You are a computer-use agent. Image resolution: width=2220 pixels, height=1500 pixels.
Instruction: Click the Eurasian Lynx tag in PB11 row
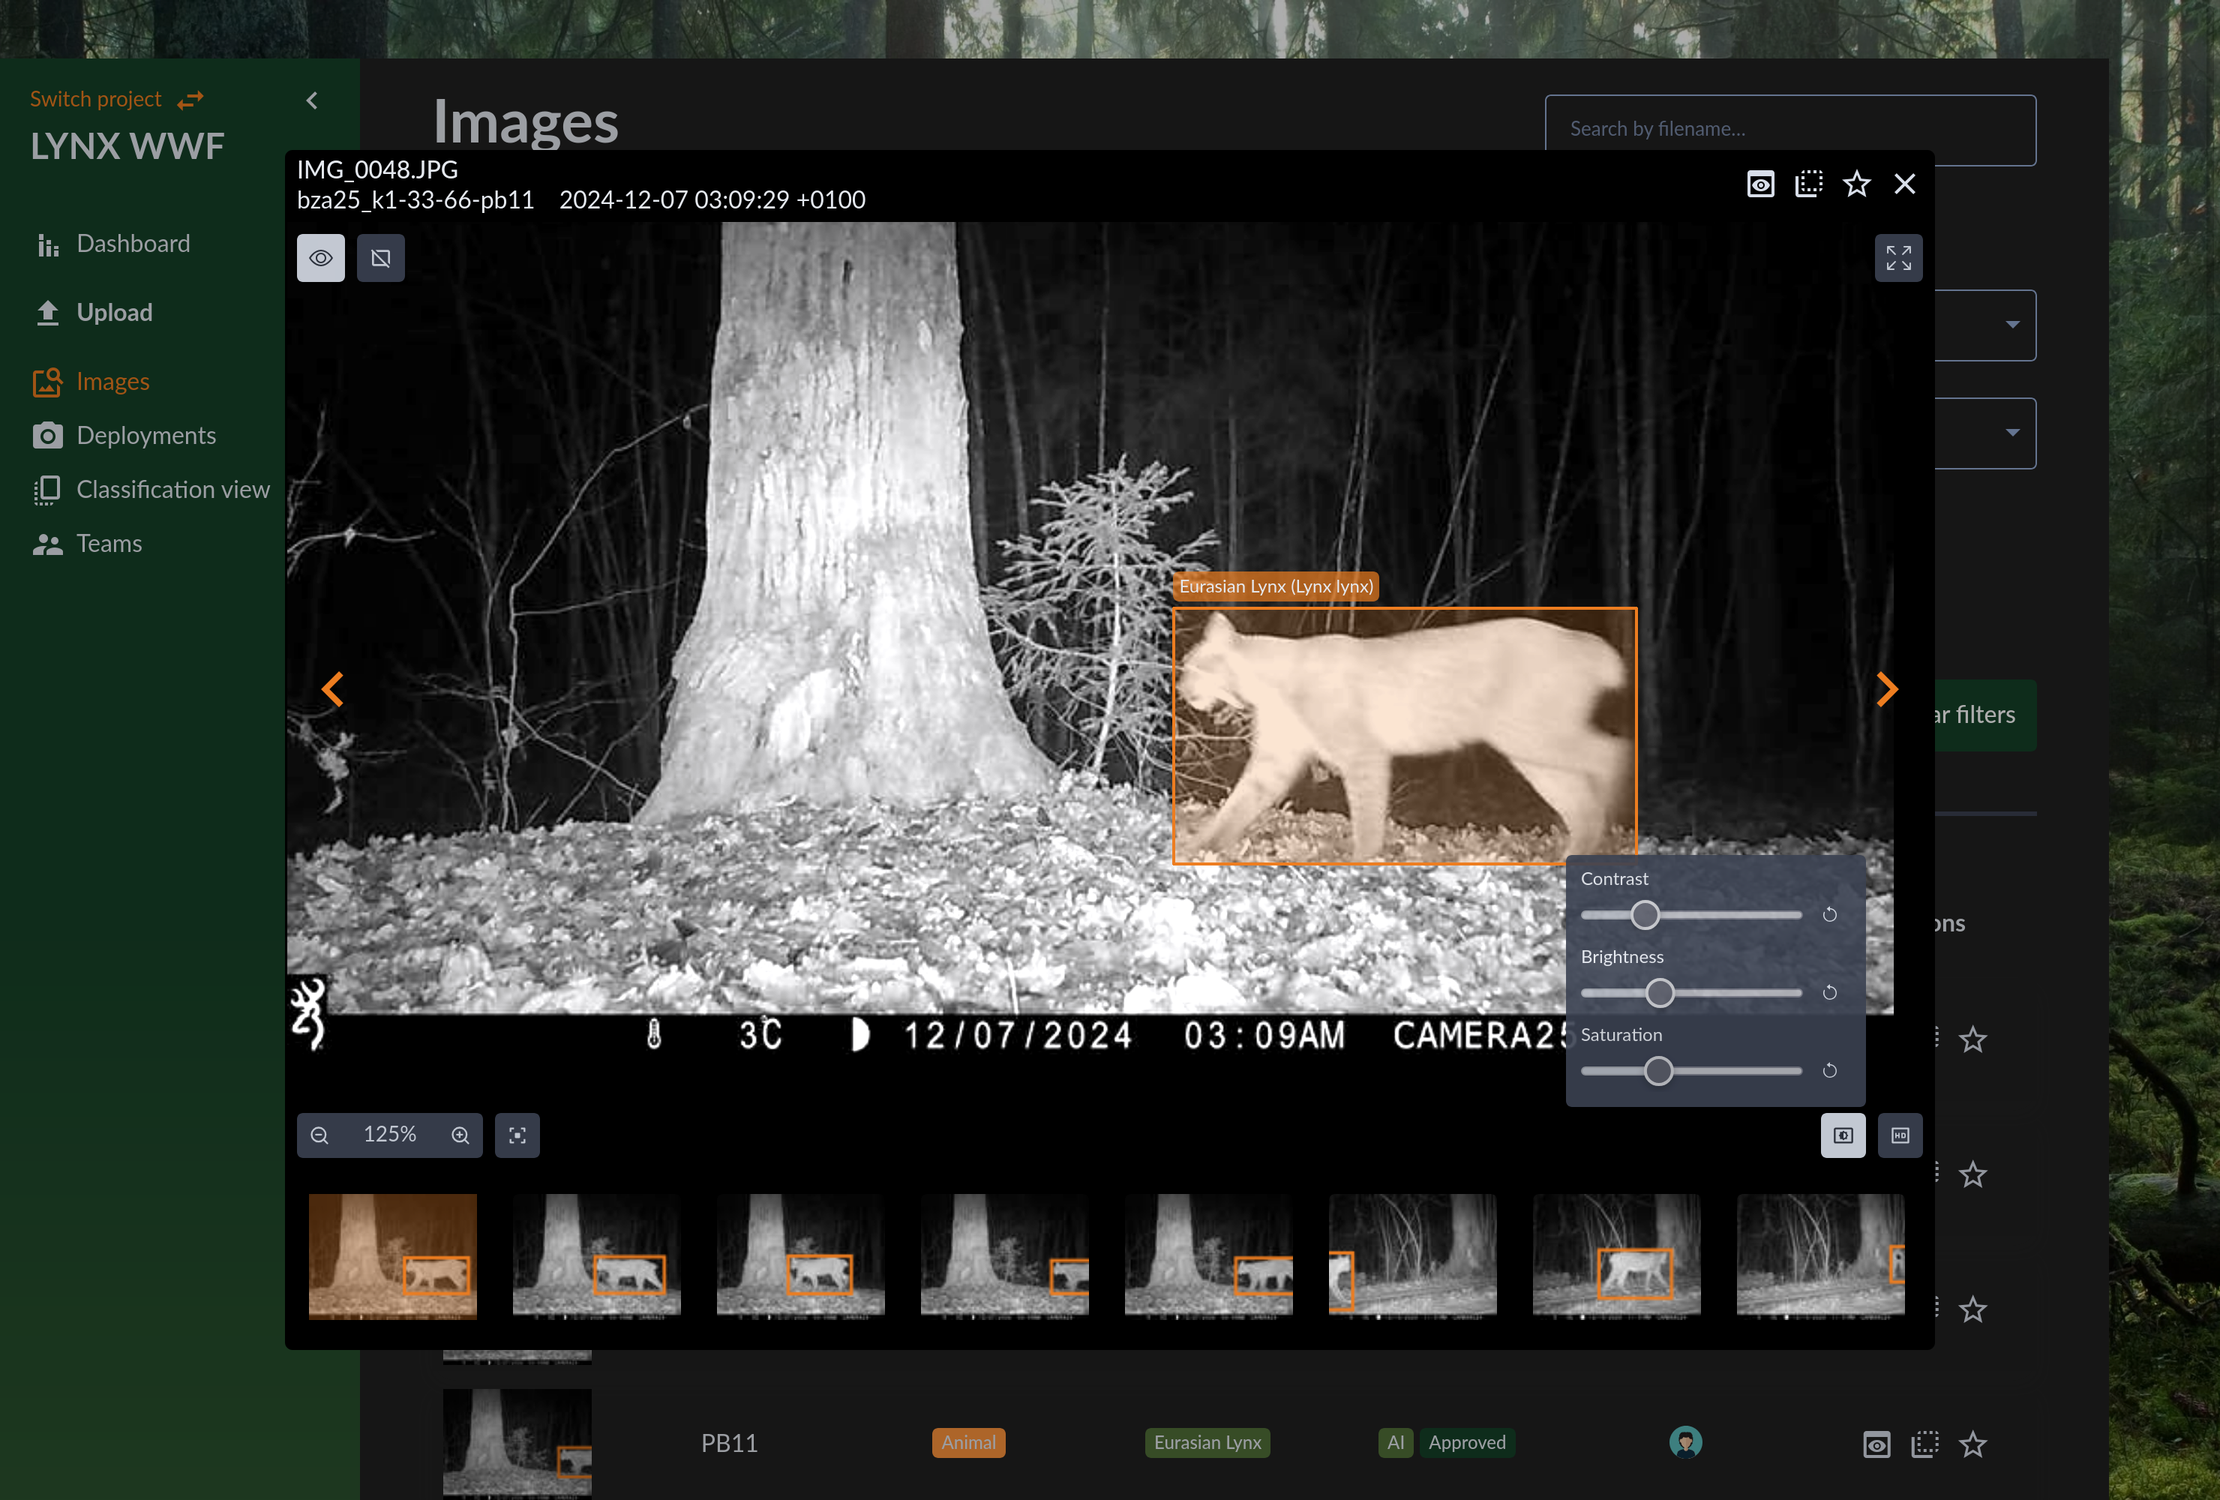pyautogui.click(x=1208, y=1443)
